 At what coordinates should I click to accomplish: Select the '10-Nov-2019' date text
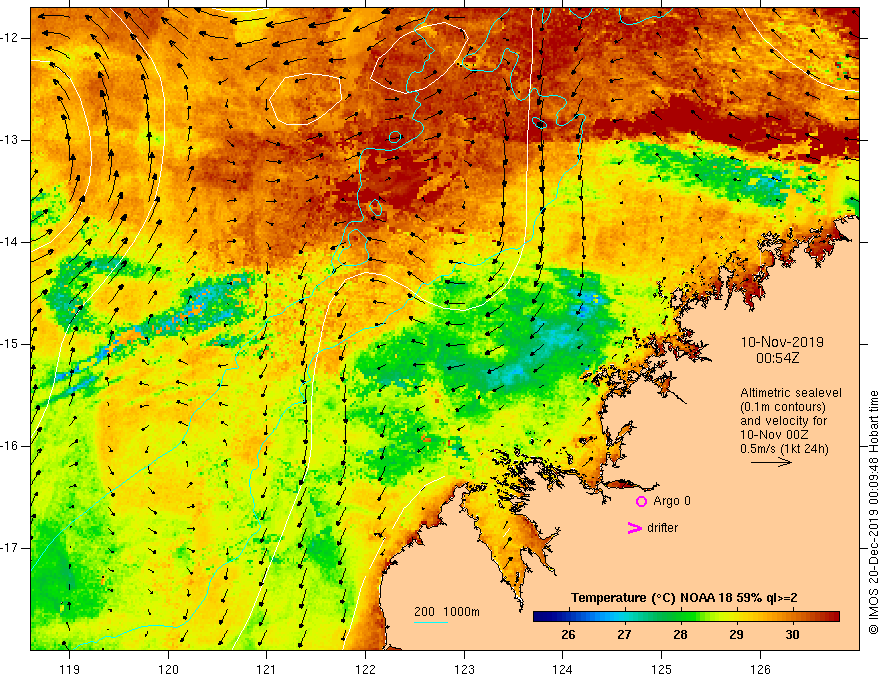click(x=782, y=342)
